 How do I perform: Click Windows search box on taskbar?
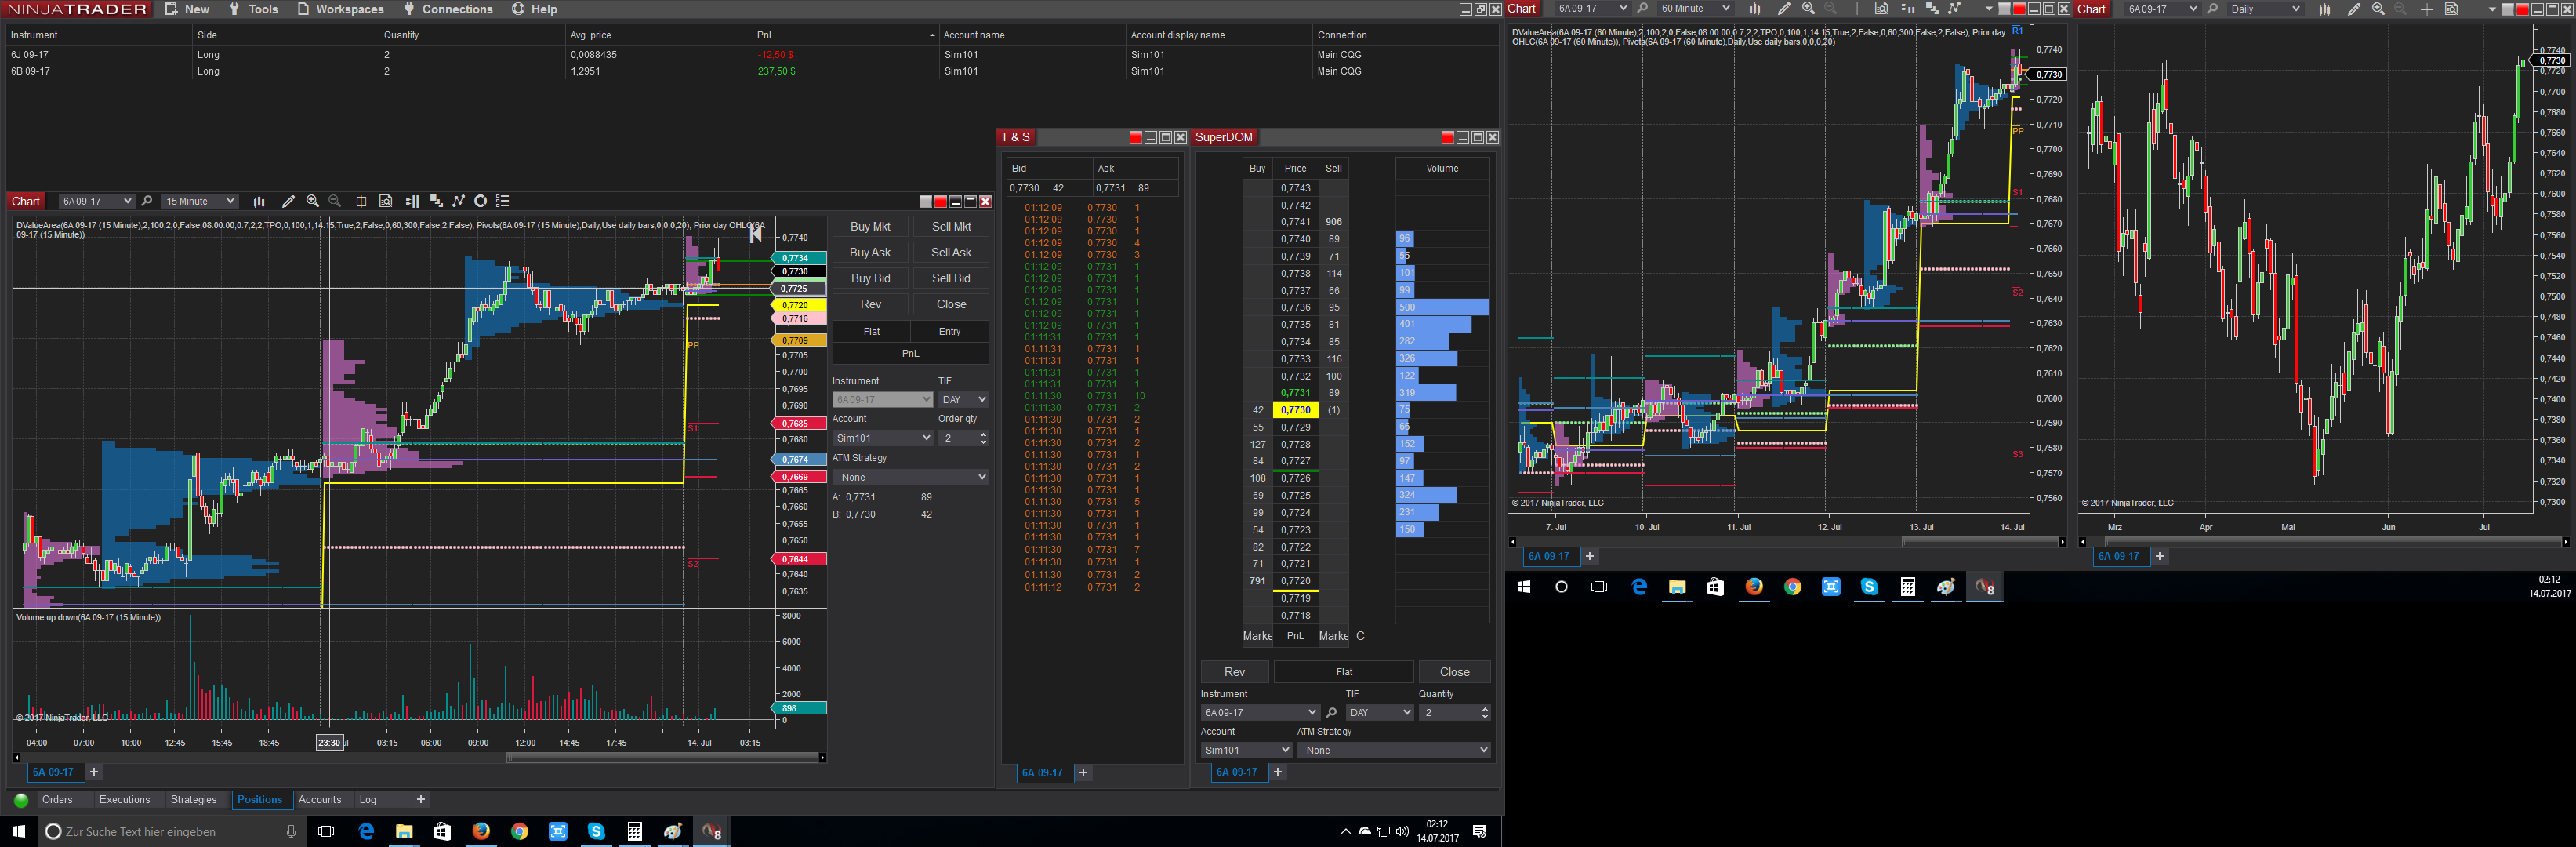(172, 831)
